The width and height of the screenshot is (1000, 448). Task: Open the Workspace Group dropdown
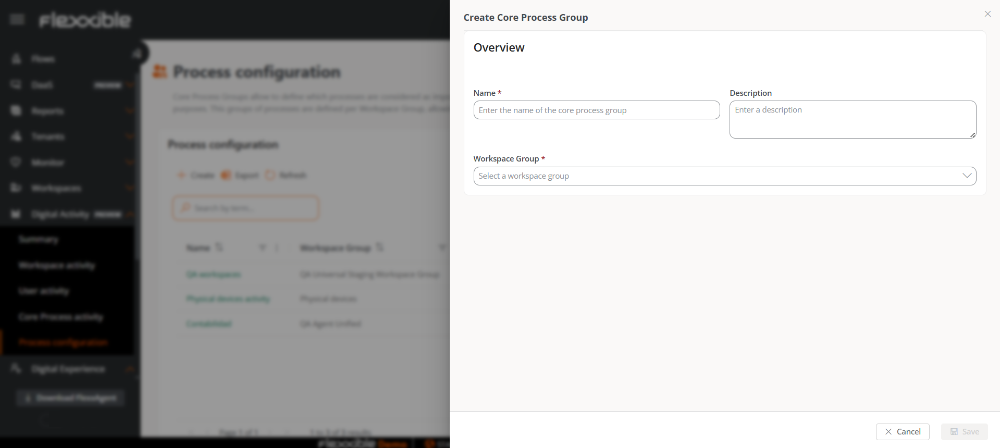[x=724, y=176]
